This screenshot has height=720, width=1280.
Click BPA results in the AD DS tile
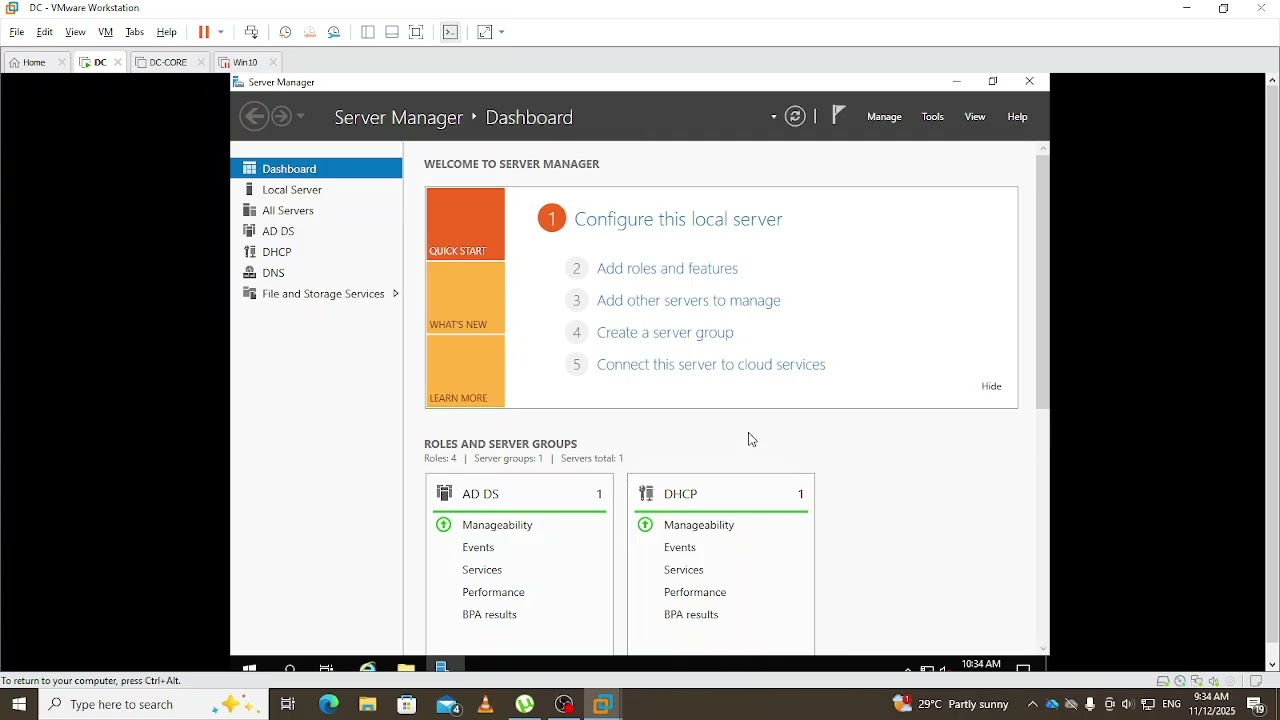489,615
